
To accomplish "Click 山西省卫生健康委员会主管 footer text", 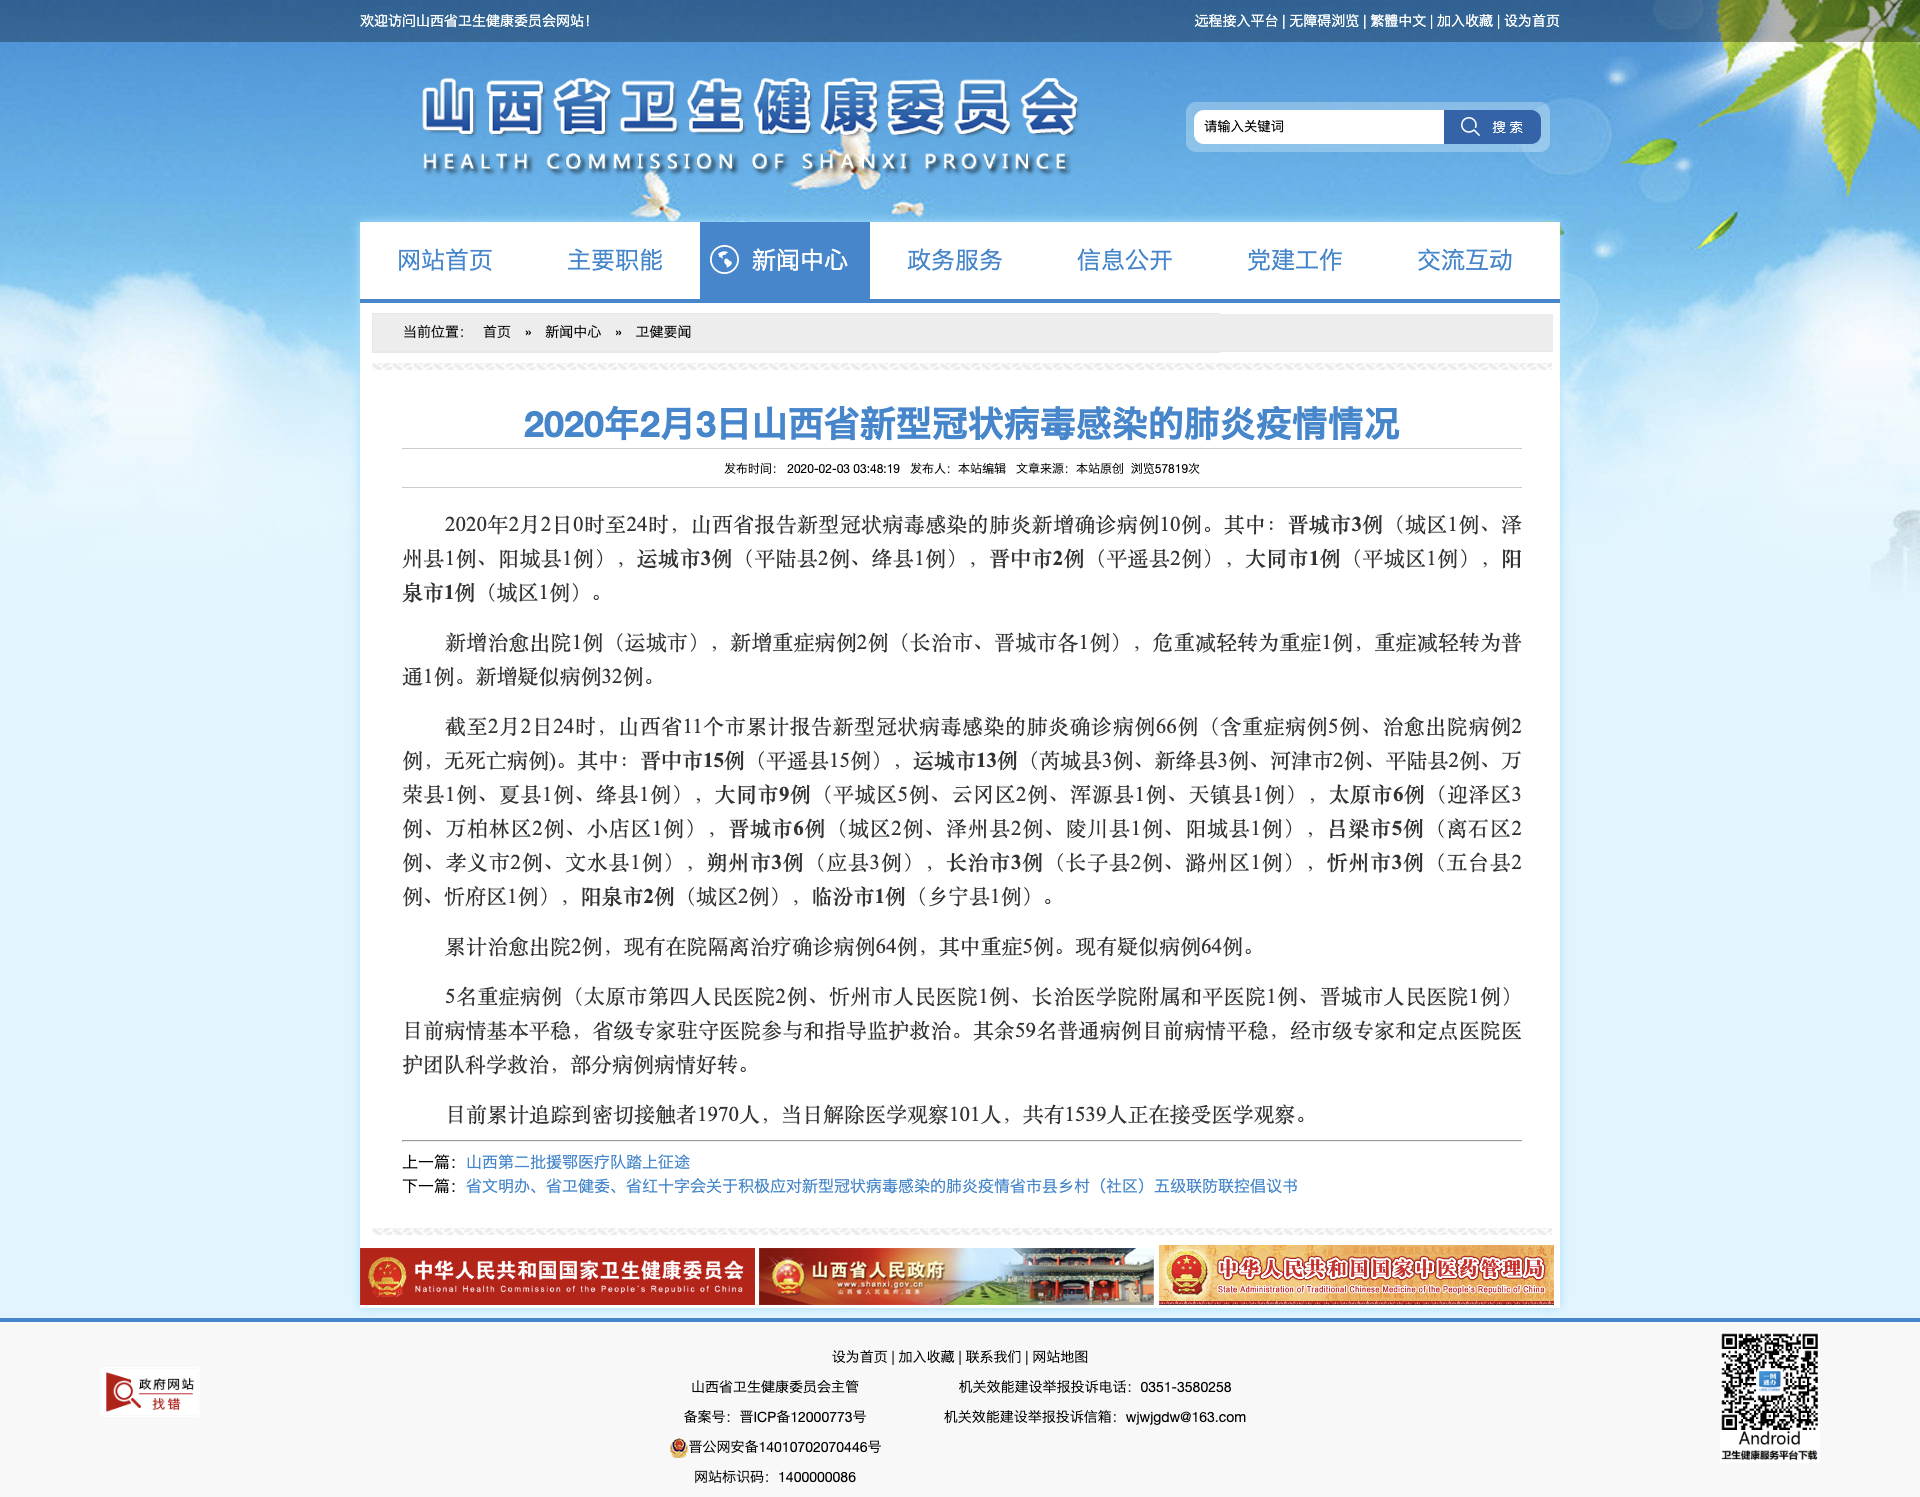I will click(775, 1387).
